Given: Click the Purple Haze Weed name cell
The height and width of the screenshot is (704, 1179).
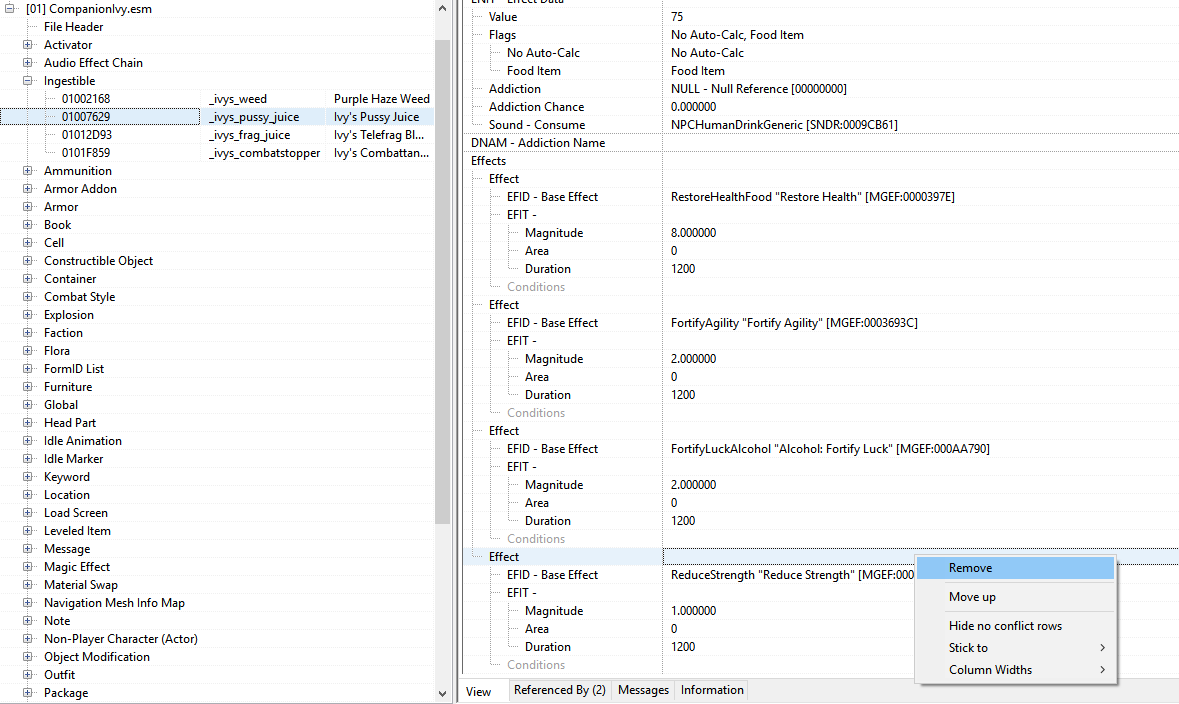Looking at the screenshot, I should [381, 99].
